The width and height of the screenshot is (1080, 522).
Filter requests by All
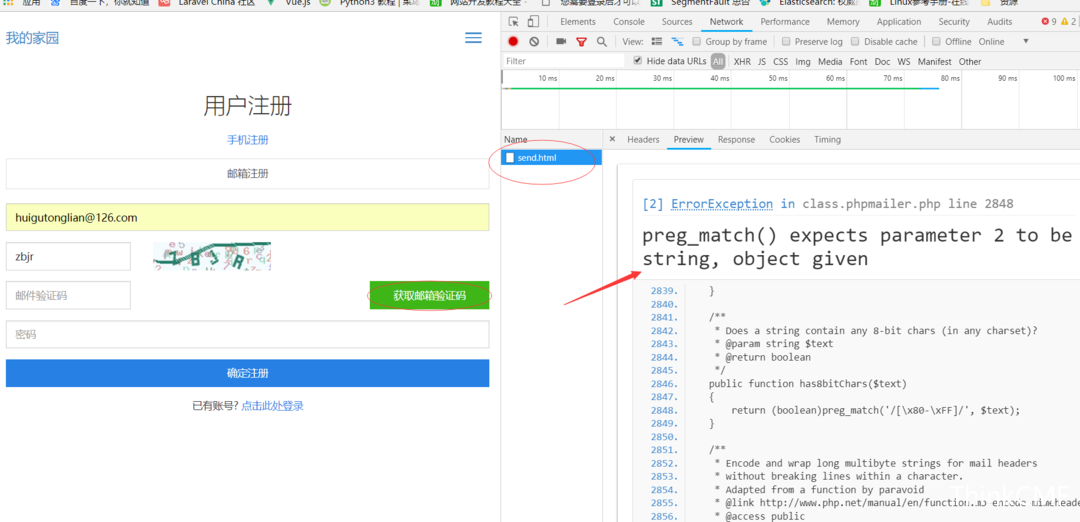point(718,61)
